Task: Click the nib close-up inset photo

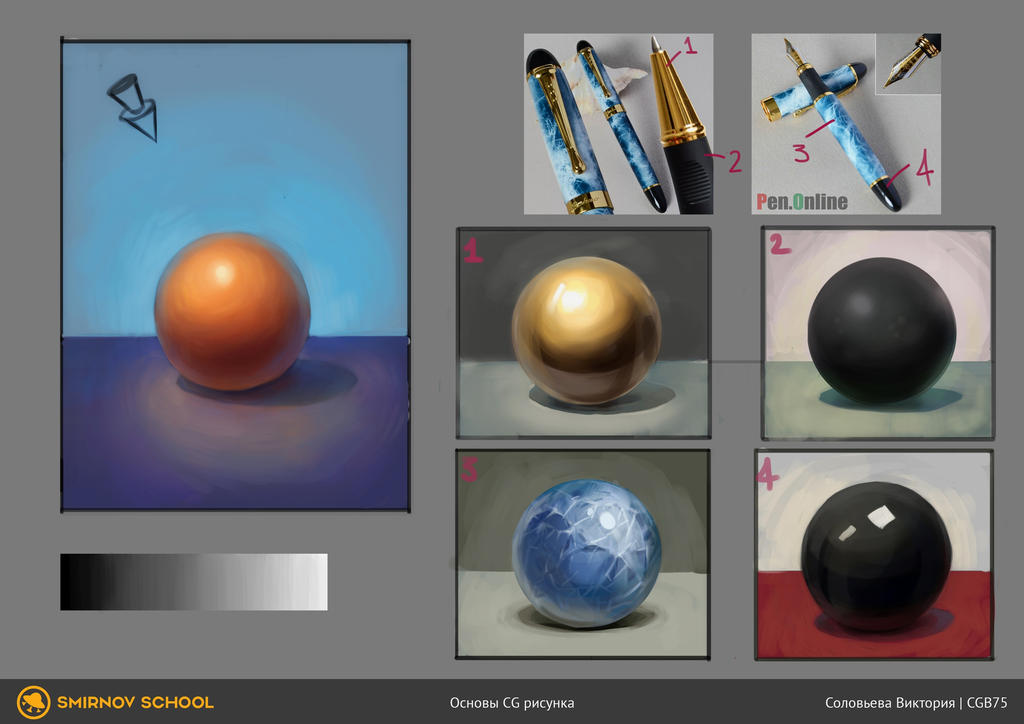Action: tap(908, 64)
